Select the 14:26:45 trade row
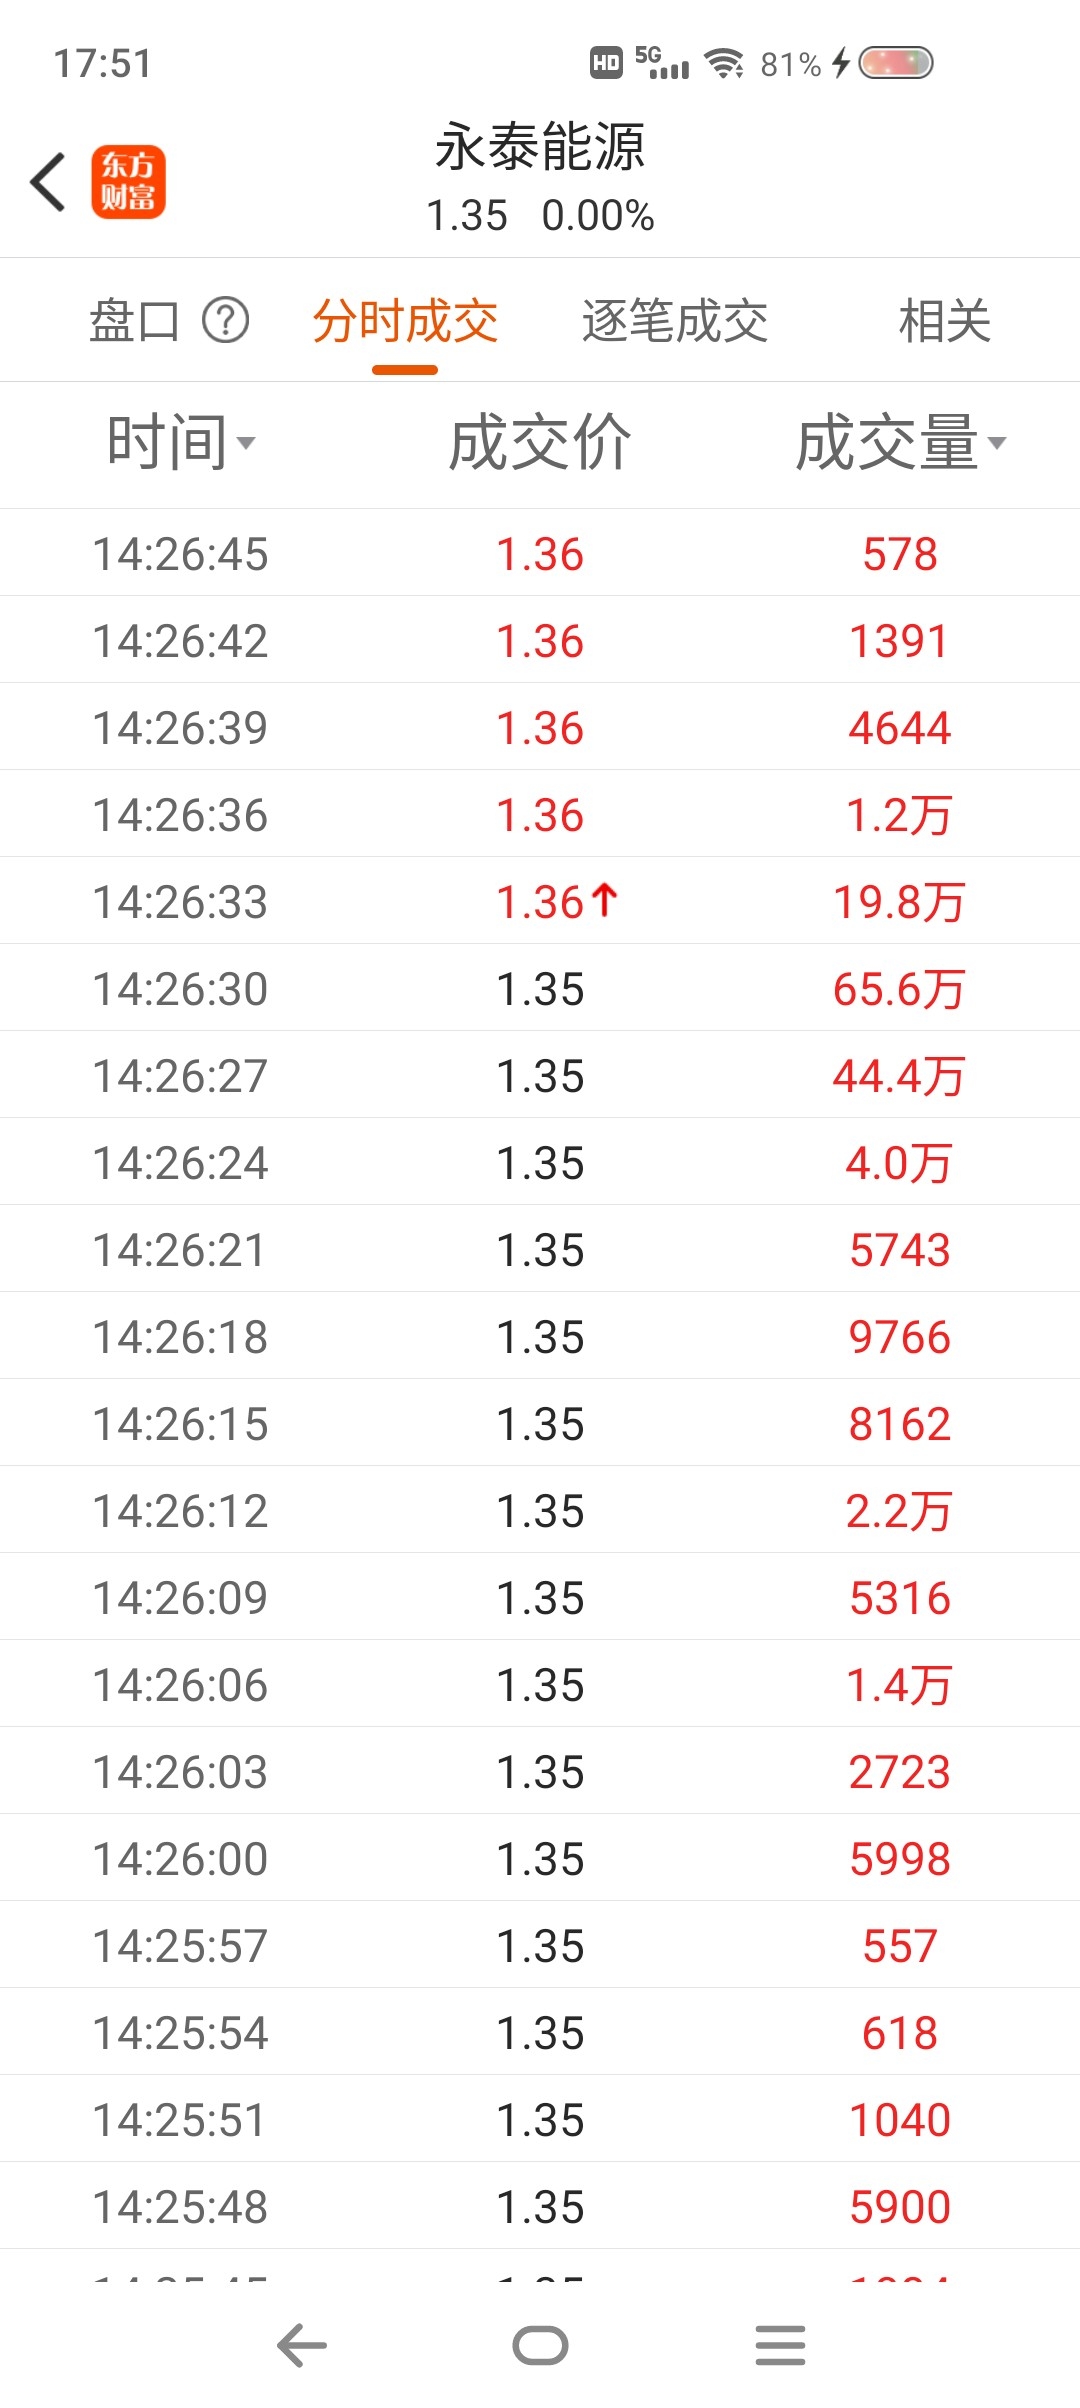 (540, 552)
